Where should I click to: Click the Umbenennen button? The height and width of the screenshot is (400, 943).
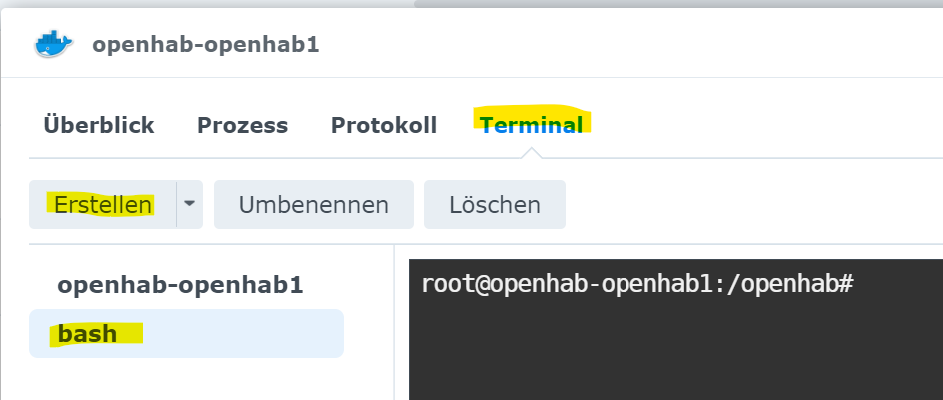coord(313,205)
